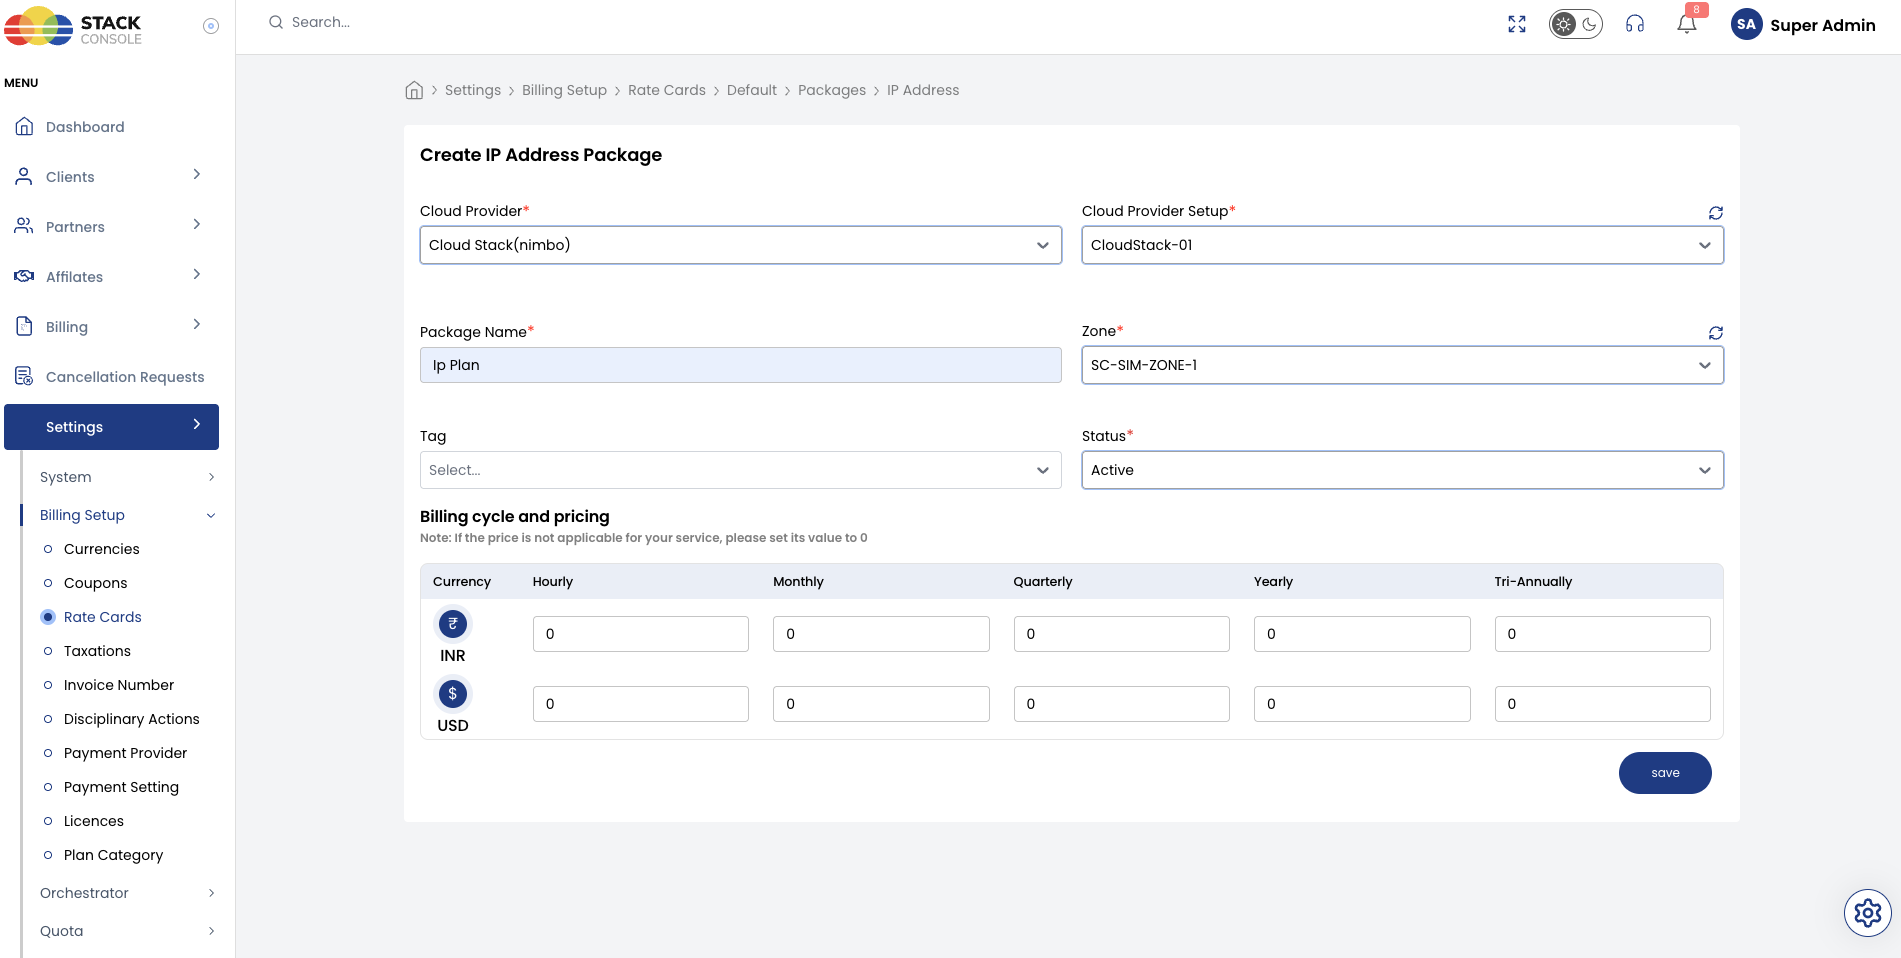Image resolution: width=1901 pixels, height=958 pixels.
Task: Open the Status dropdown
Action: point(1402,470)
